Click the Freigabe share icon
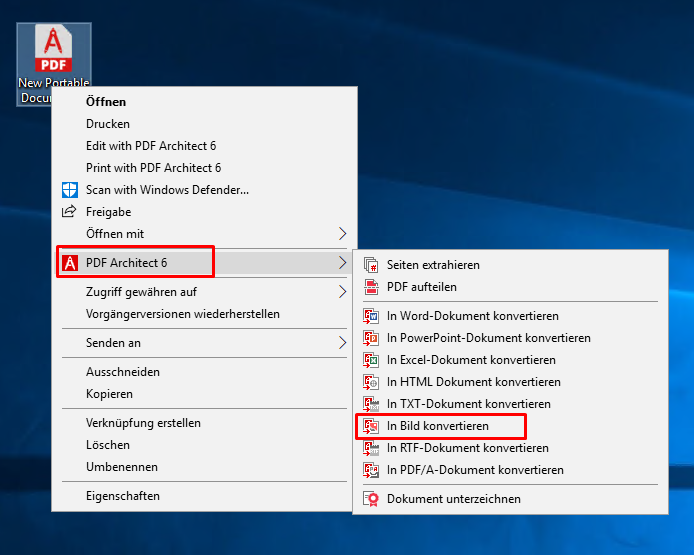The width and height of the screenshot is (694, 555). point(69,212)
